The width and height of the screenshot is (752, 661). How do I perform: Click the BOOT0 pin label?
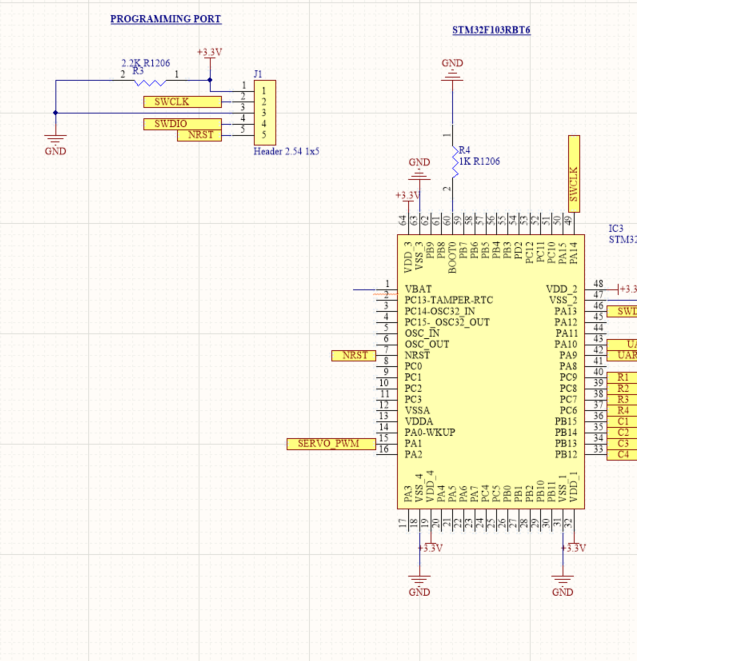pyautogui.click(x=452, y=258)
